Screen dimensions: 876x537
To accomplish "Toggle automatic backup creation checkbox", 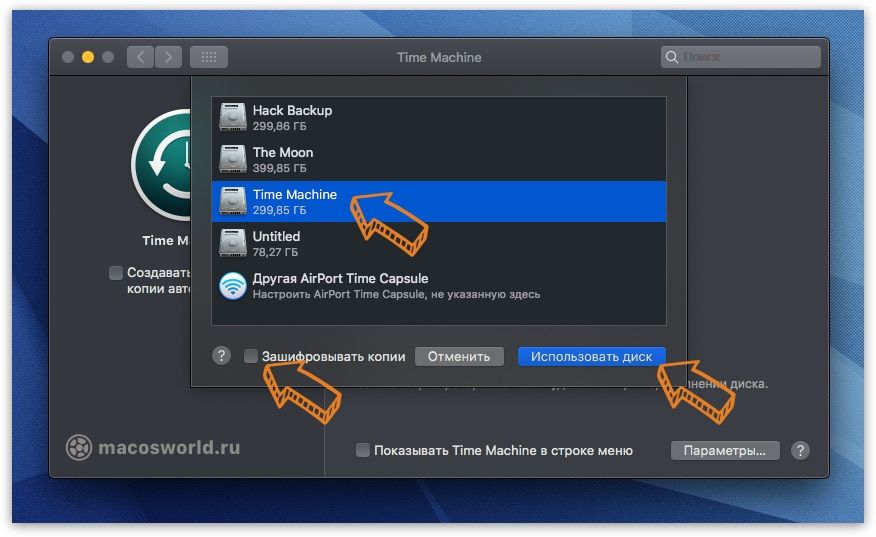I will [116, 273].
